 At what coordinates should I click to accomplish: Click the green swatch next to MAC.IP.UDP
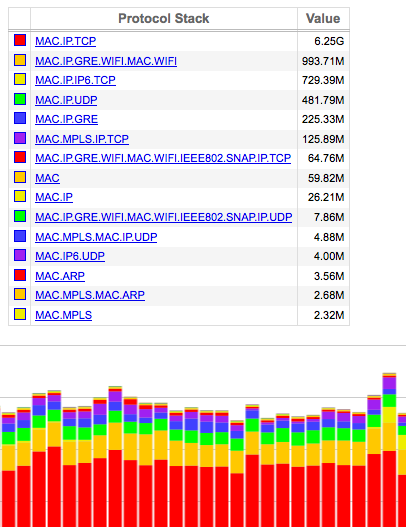click(x=20, y=99)
